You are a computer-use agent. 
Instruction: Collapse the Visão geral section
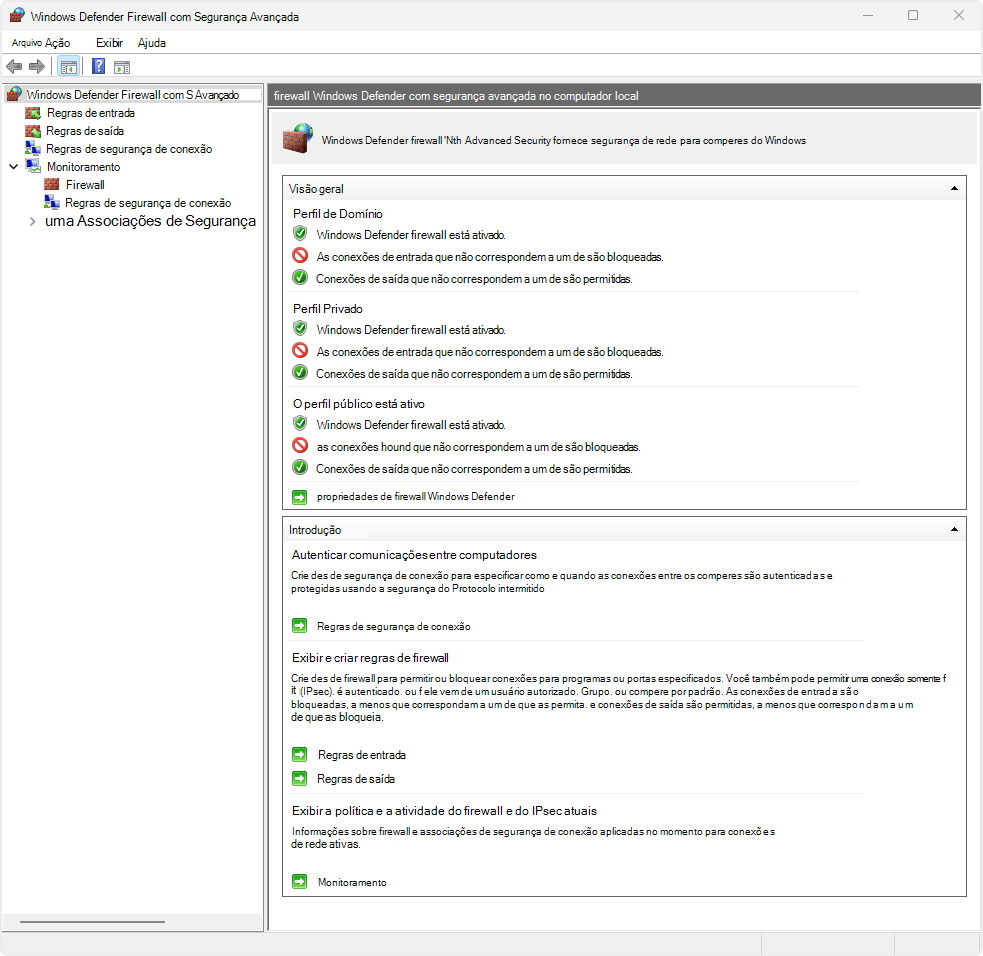(x=954, y=188)
